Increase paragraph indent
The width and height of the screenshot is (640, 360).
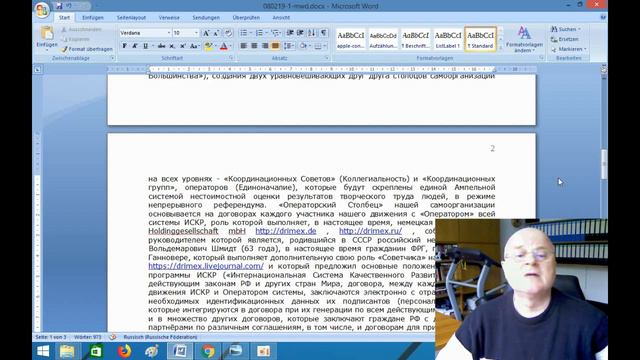pyautogui.click(x=300, y=33)
